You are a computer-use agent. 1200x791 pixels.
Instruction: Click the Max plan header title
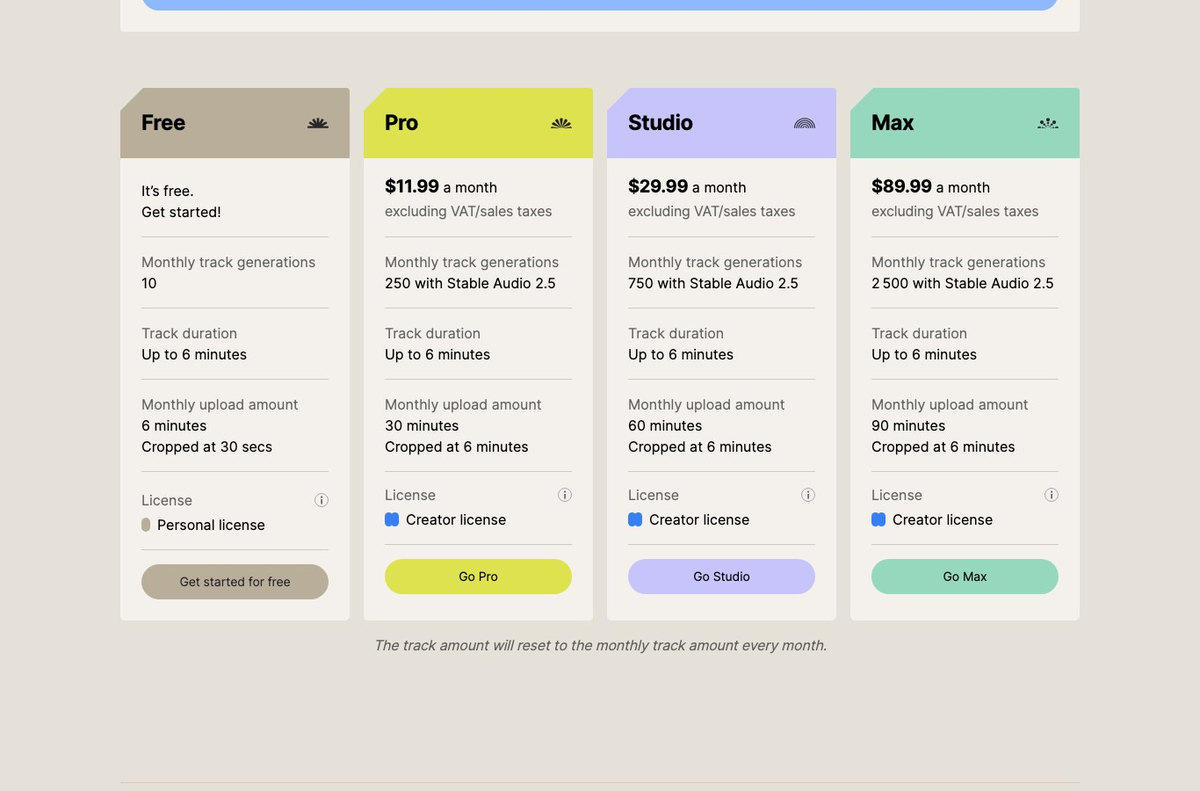pyautogui.click(x=892, y=123)
